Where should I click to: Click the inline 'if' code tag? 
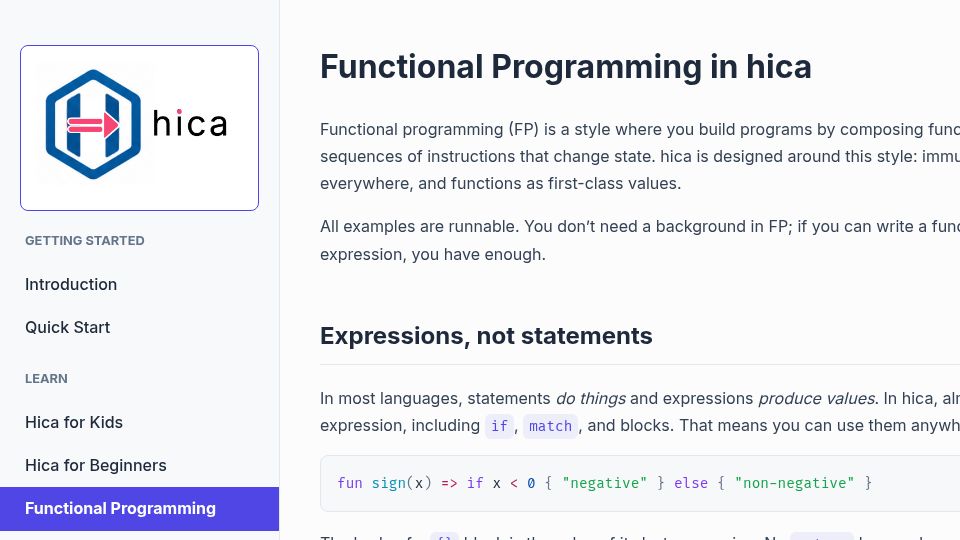[499, 426]
